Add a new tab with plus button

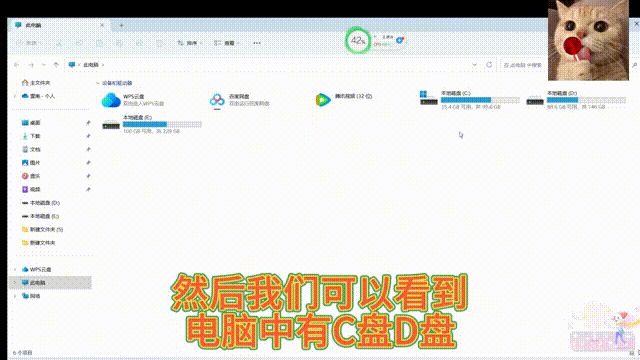click(121, 25)
